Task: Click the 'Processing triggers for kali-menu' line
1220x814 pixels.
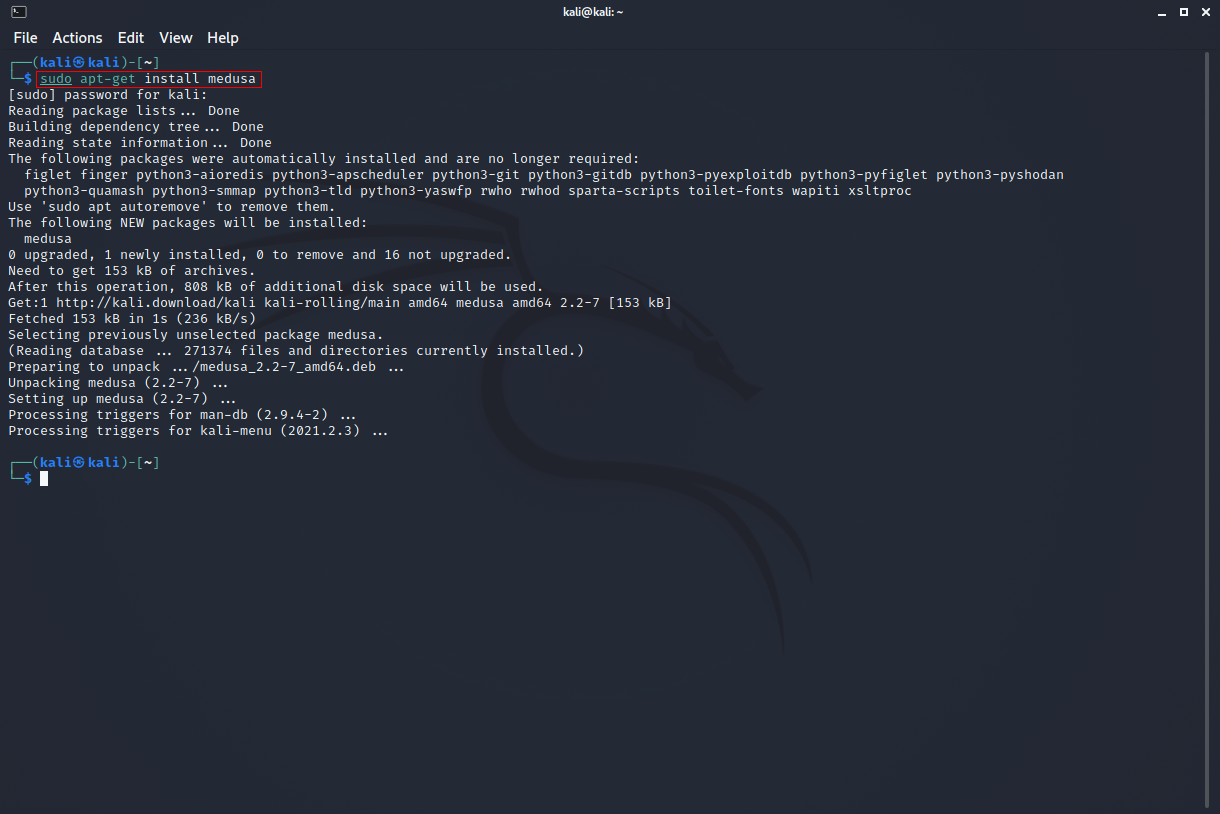Action: coord(198,431)
